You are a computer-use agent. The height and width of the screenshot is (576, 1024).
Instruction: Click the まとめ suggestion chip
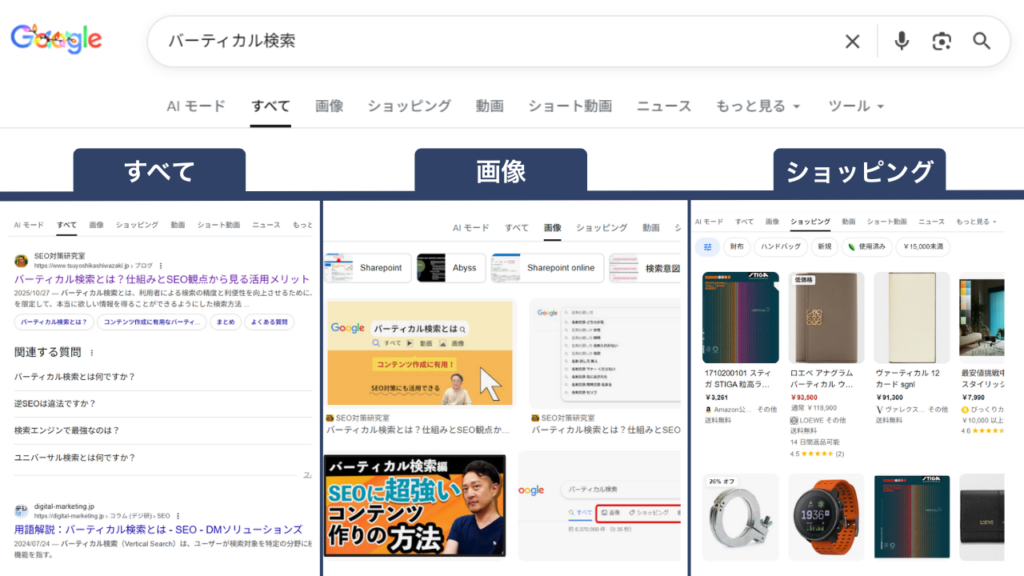coord(227,322)
